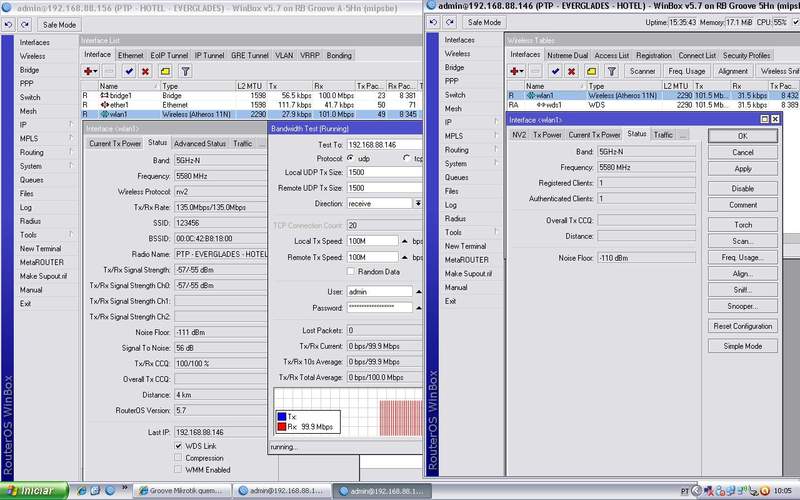The width and height of the screenshot is (800, 500).
Task: Switch to VLAN tab
Action: (284, 55)
